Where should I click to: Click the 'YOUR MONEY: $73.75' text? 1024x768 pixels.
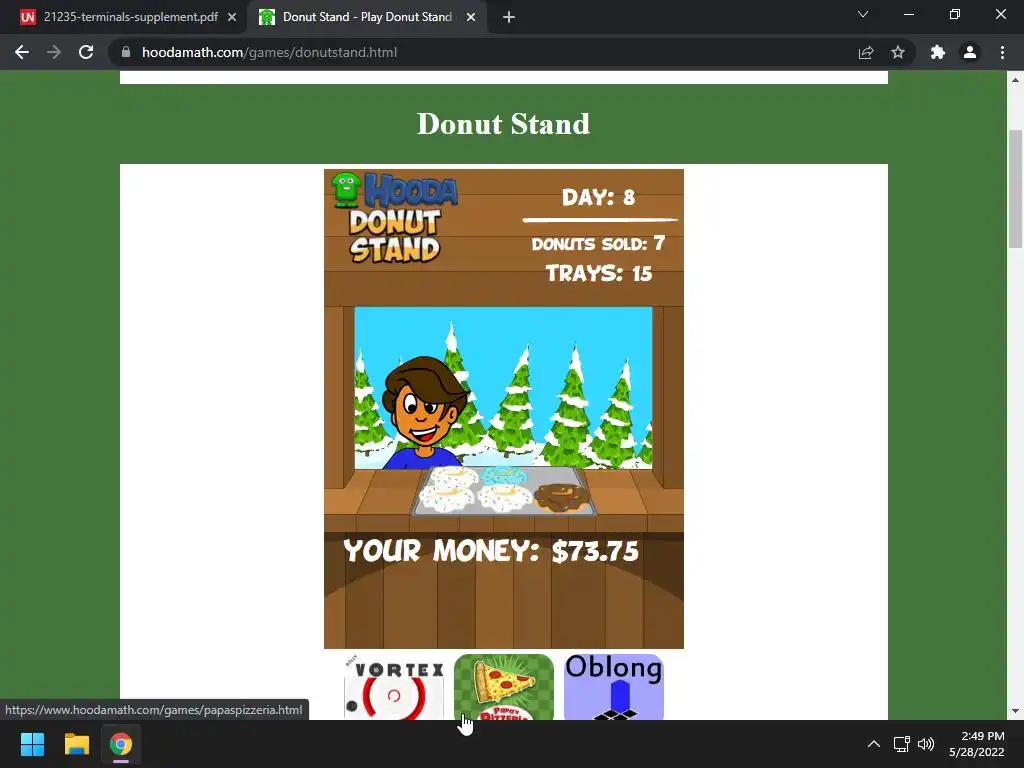[x=491, y=551]
